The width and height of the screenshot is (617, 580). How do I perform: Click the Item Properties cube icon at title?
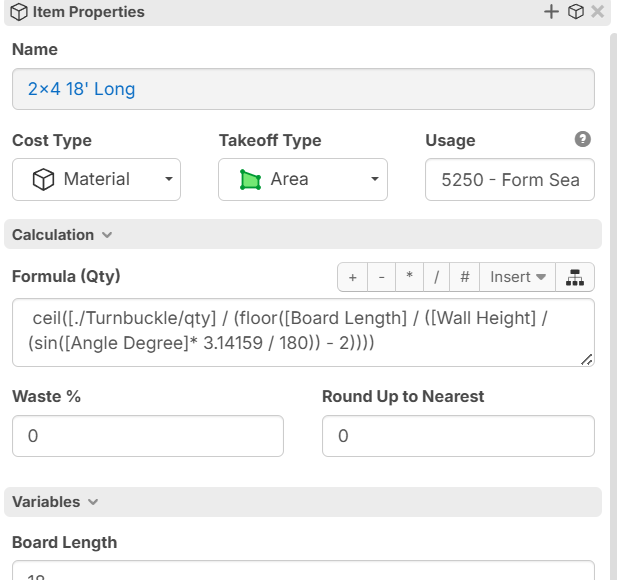point(19,12)
